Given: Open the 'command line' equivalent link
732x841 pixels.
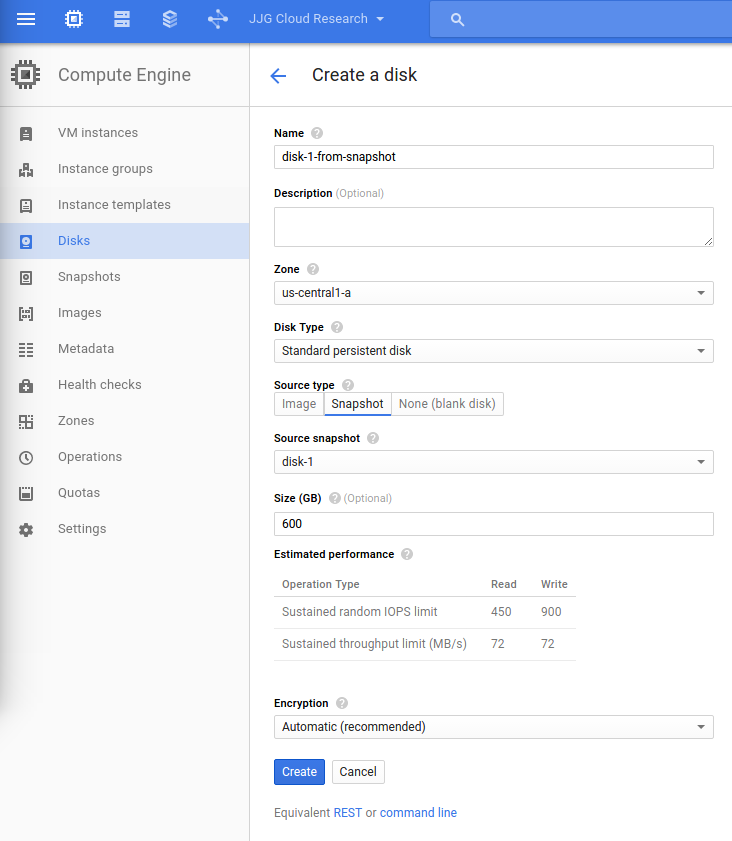Looking at the screenshot, I should (x=418, y=812).
